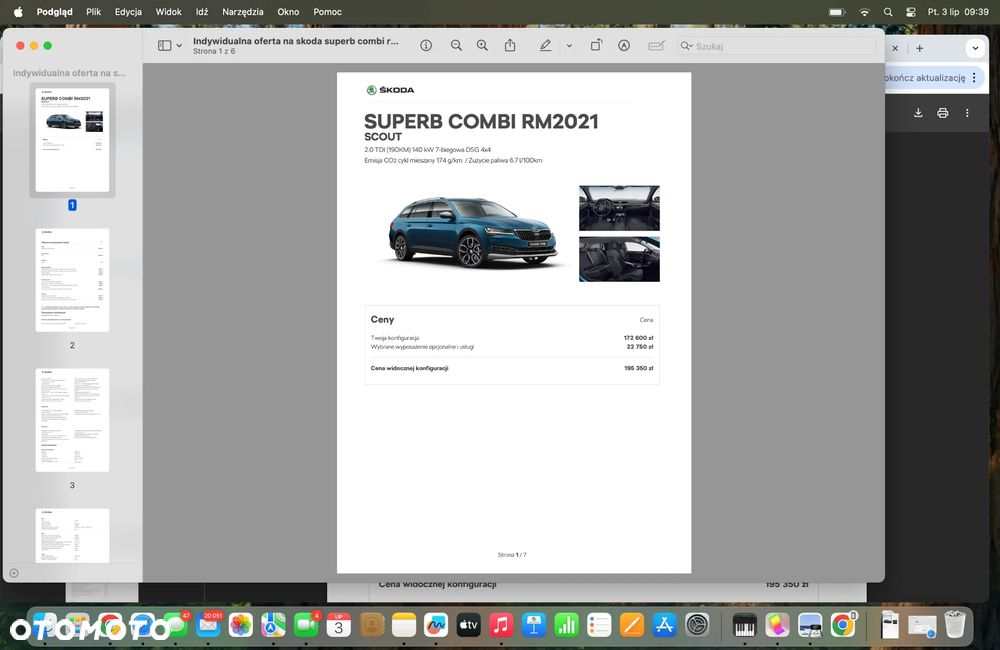Select page 1 thumbnail in sidebar
This screenshot has width=1000, height=650.
pyautogui.click(x=72, y=140)
